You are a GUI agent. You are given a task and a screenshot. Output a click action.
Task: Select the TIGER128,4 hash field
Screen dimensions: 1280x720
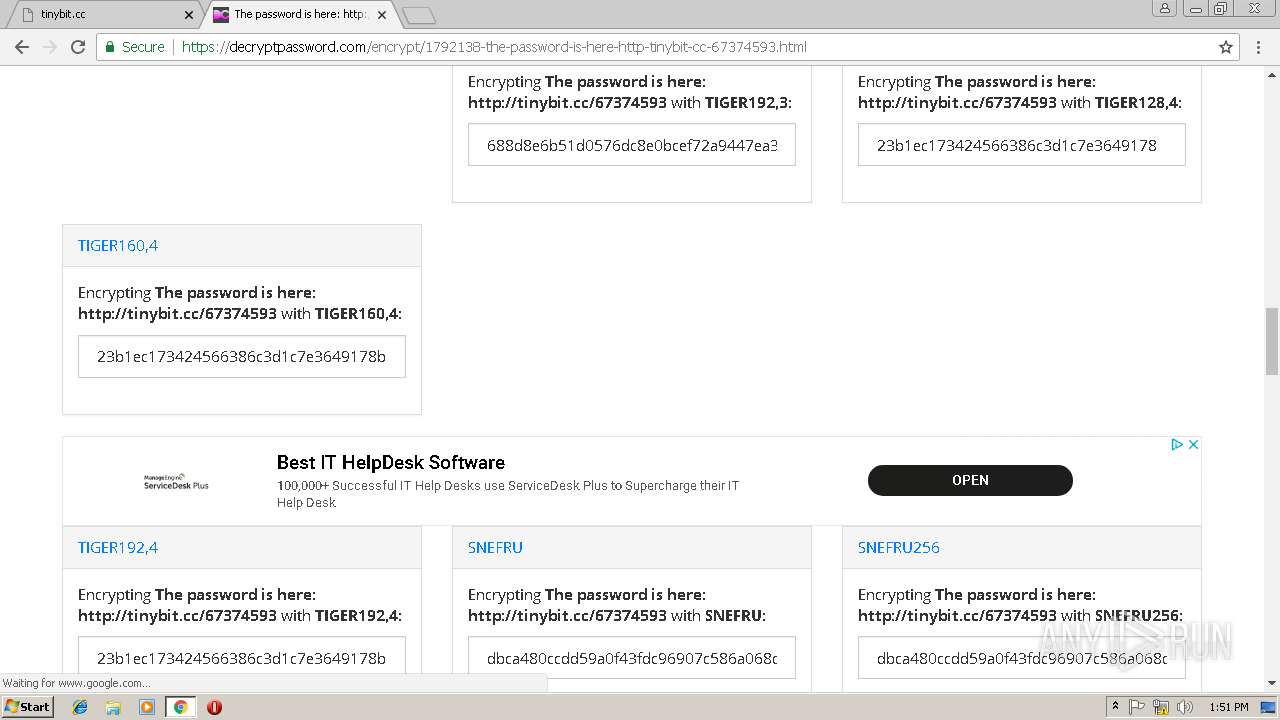click(1022, 145)
